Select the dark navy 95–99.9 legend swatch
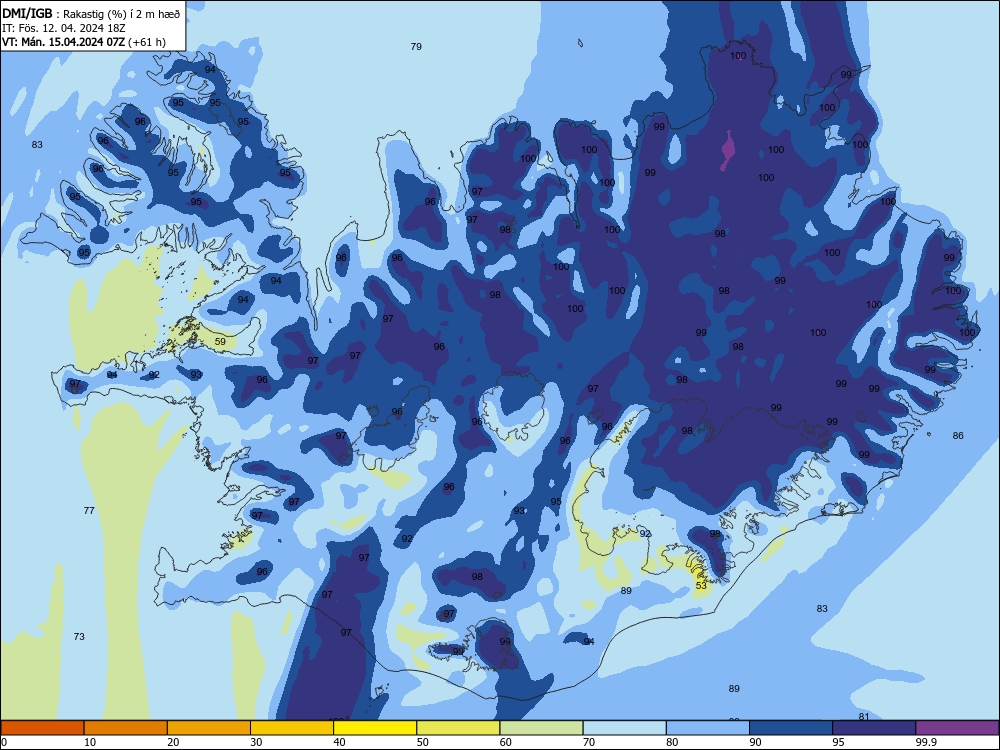 [x=874, y=728]
